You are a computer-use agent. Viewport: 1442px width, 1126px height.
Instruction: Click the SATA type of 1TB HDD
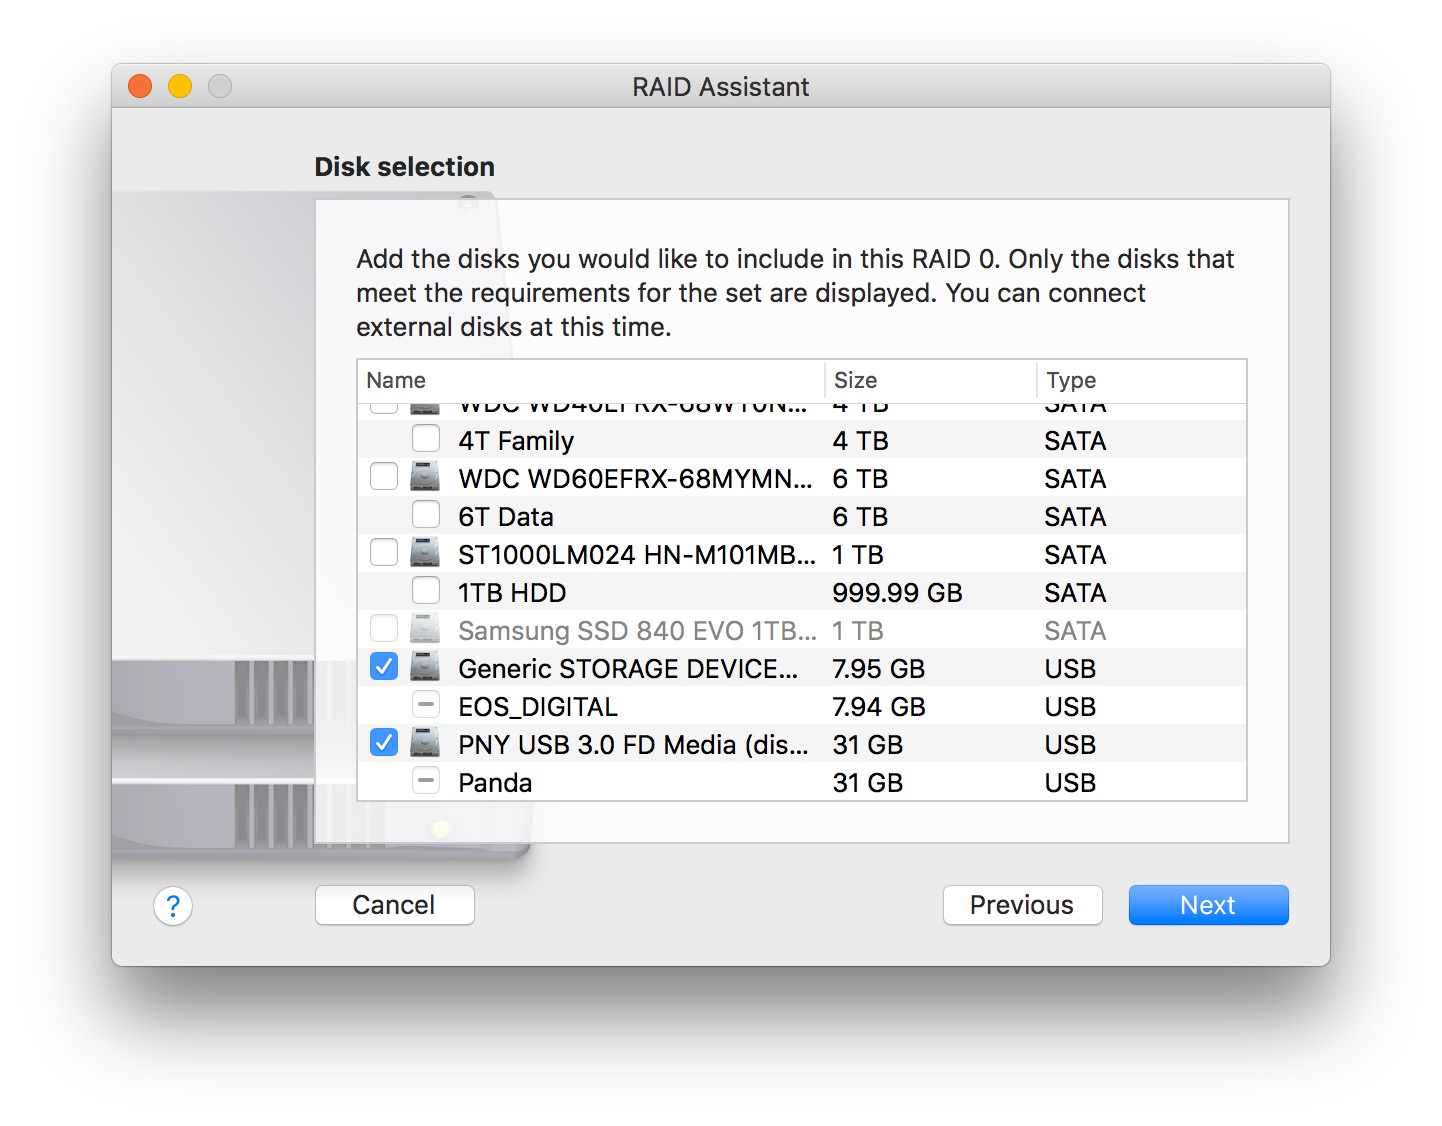(1075, 593)
